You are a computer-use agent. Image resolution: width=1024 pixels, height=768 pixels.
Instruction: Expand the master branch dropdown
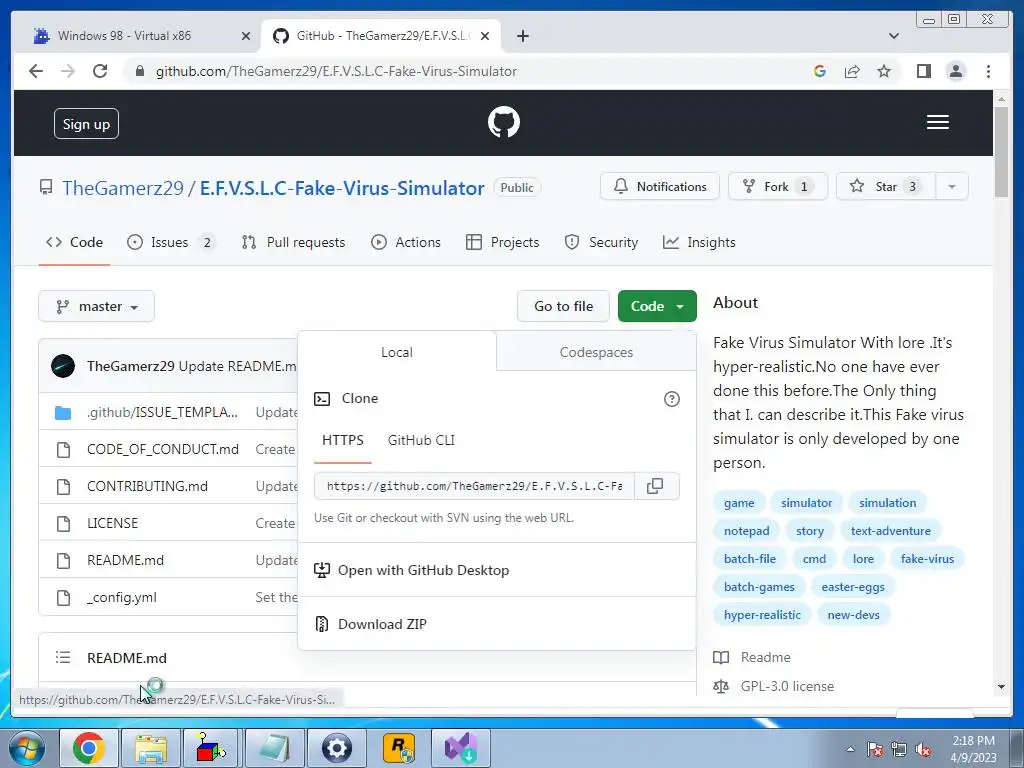97,306
